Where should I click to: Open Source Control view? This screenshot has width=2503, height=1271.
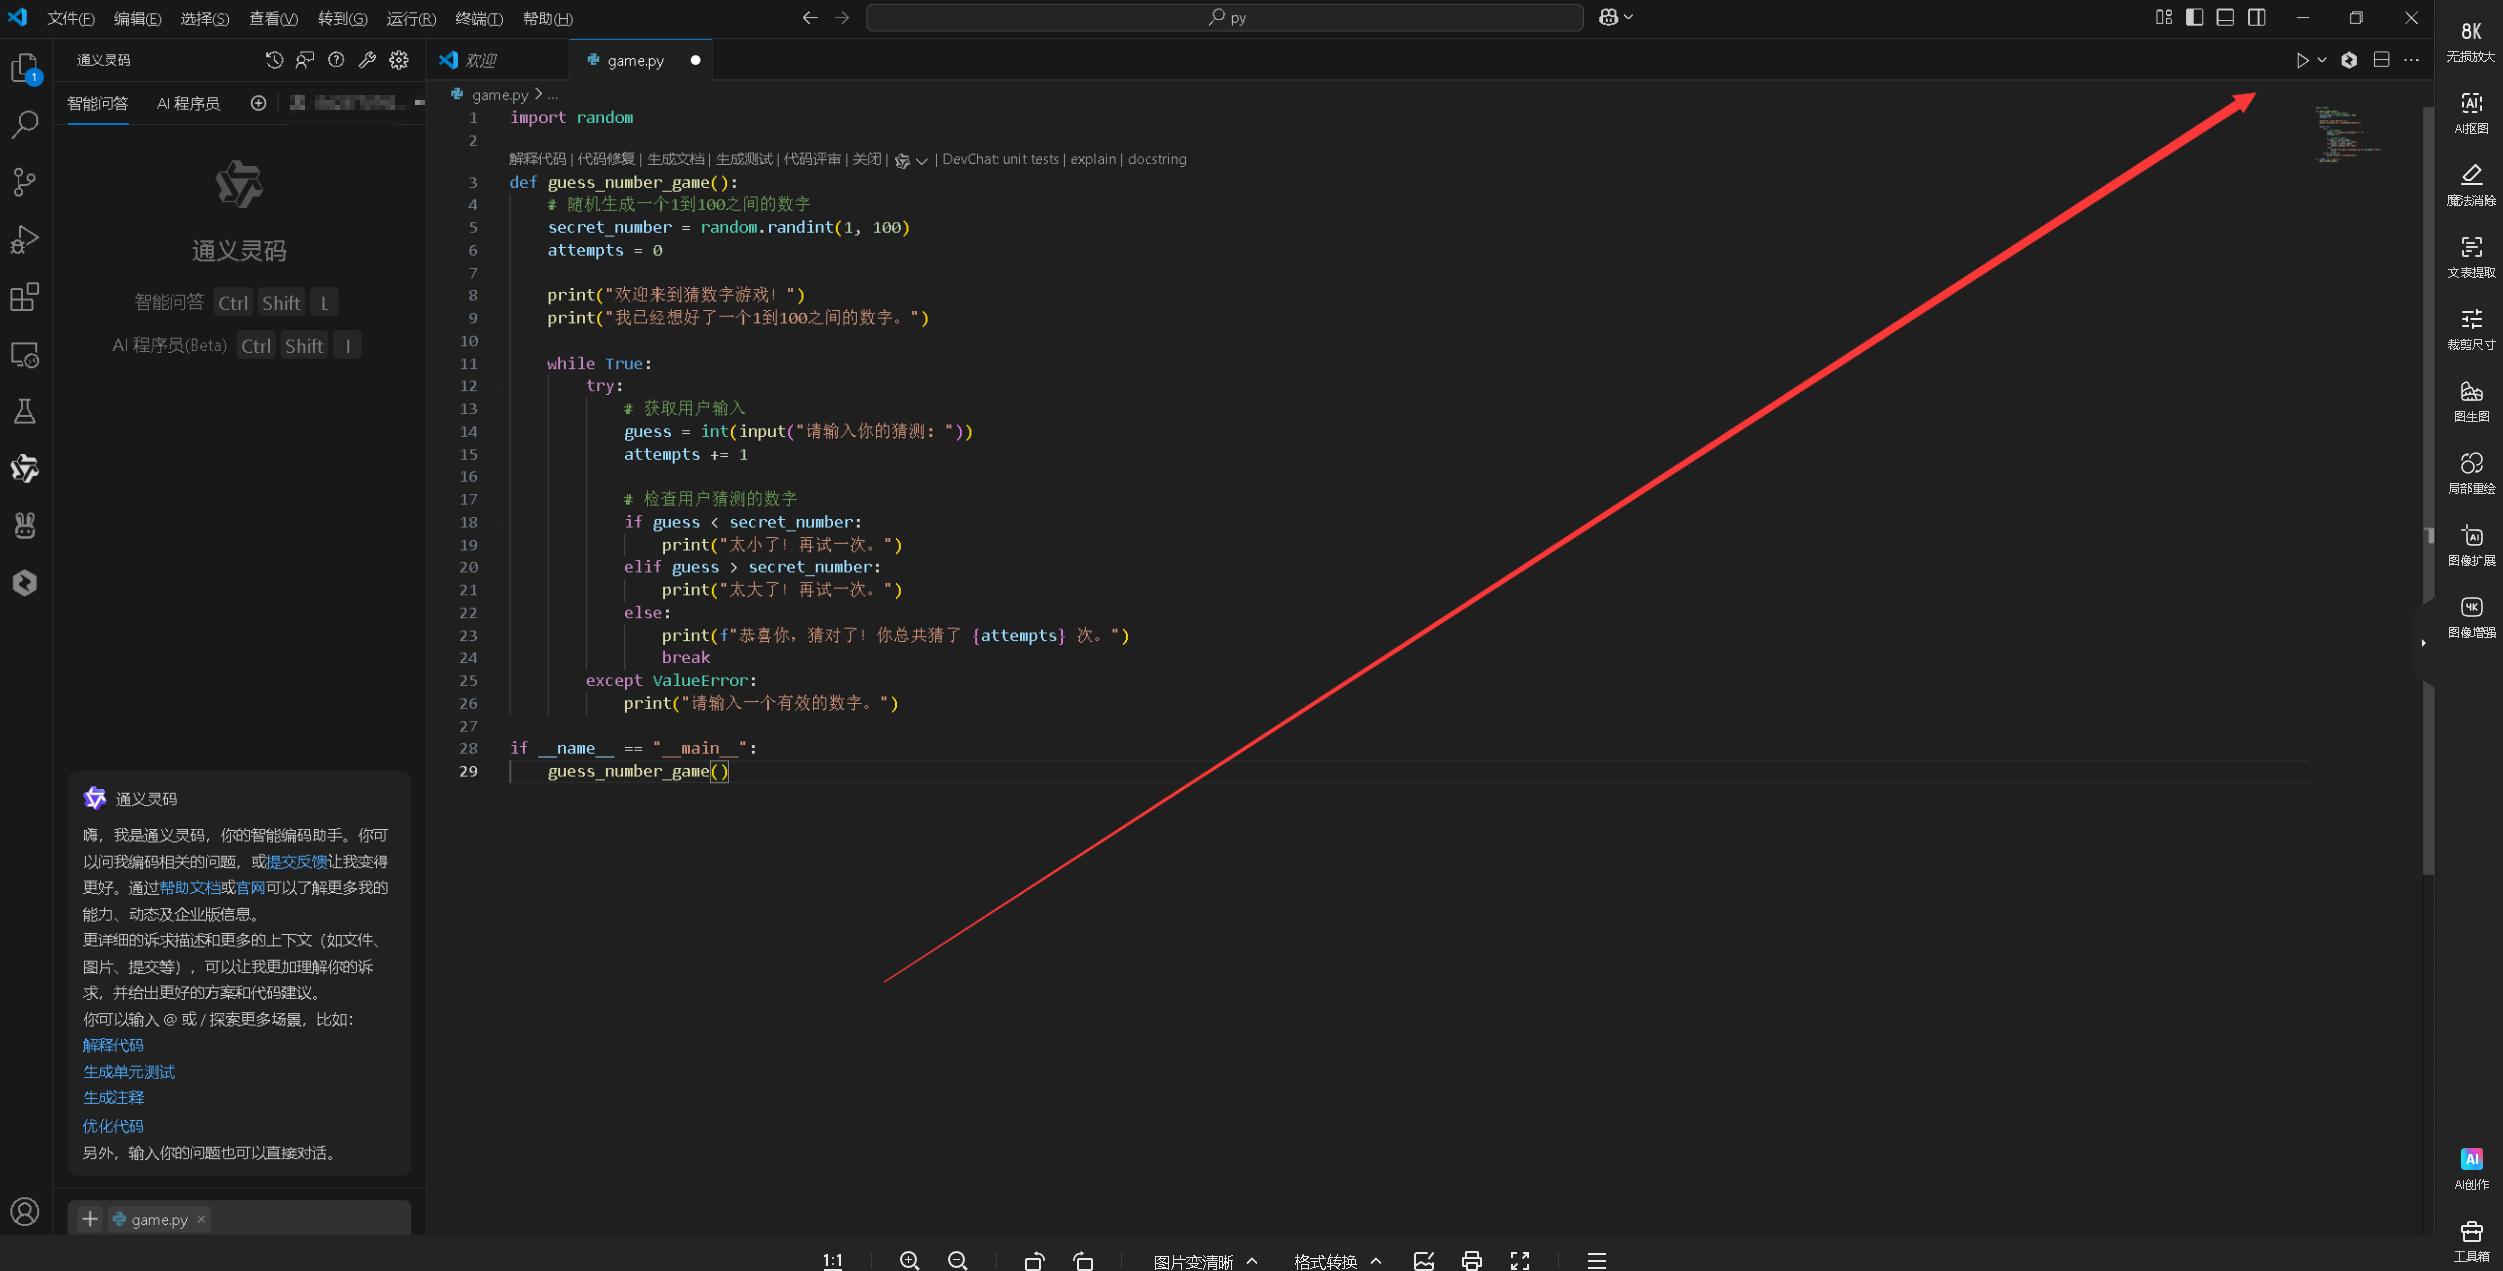point(25,182)
